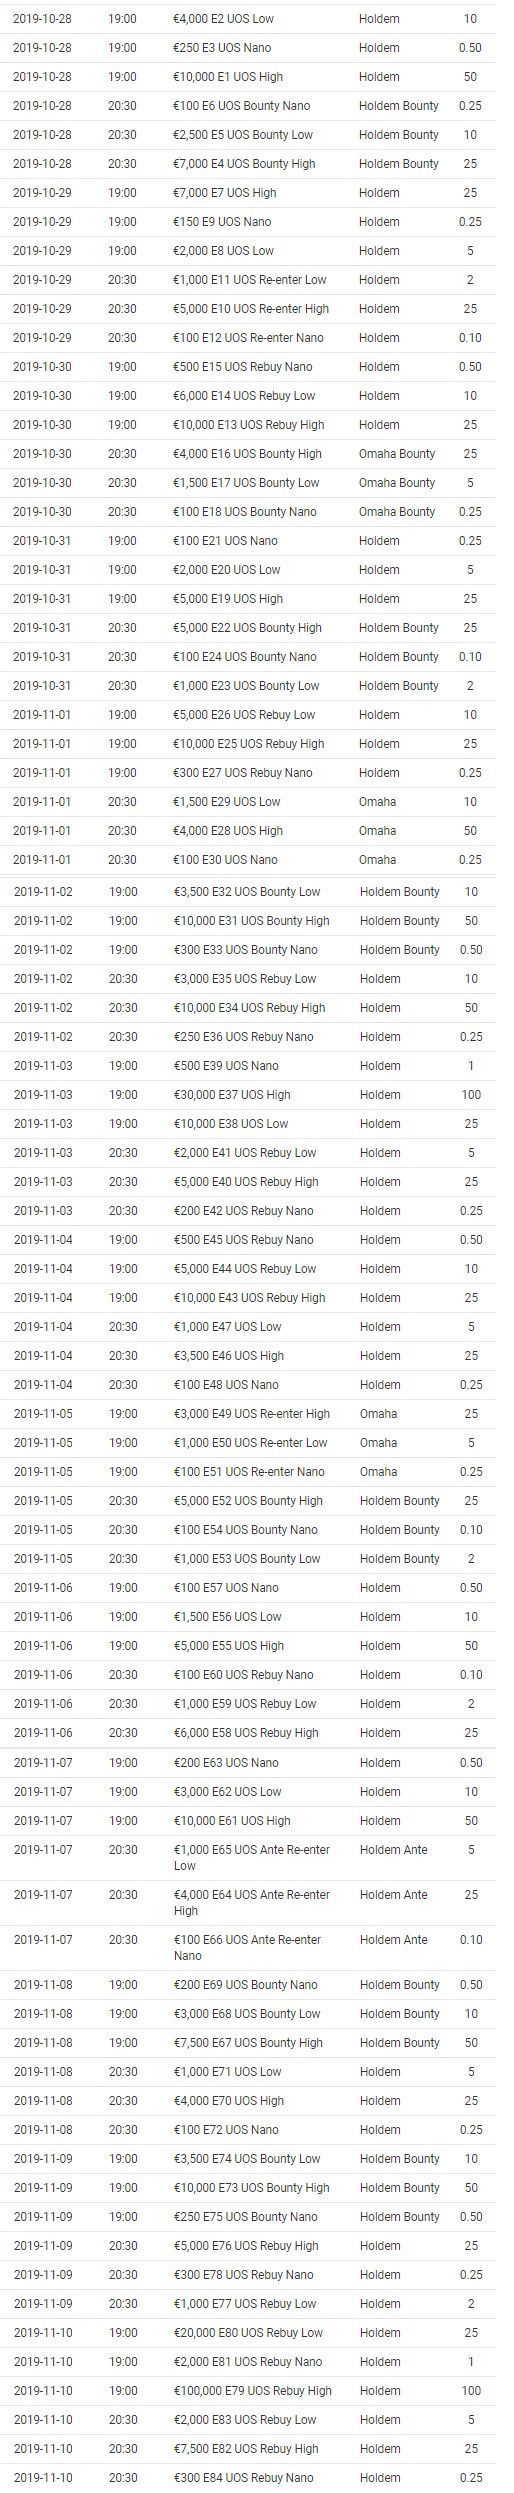Click Omaha Bounty type for E17 event
Viewport: 514px width, 2493px height.
(x=397, y=483)
